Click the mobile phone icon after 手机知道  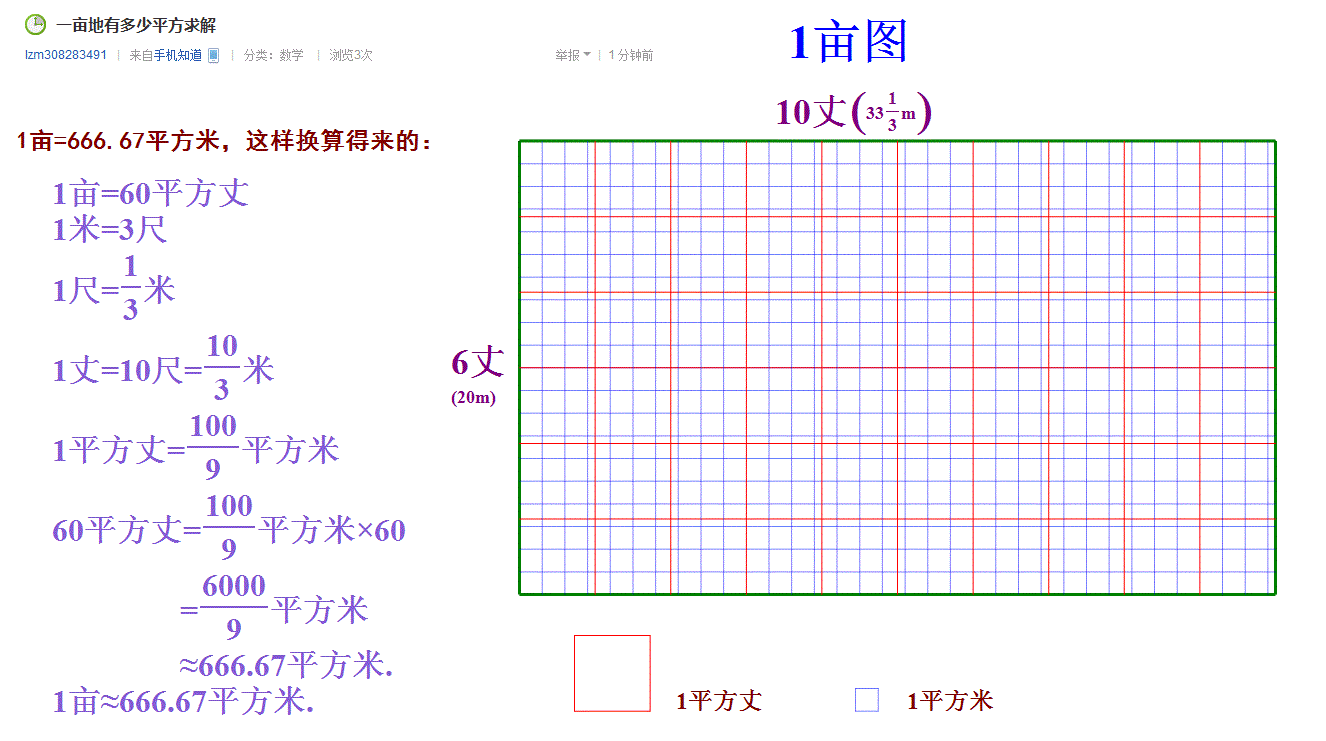click(x=213, y=56)
